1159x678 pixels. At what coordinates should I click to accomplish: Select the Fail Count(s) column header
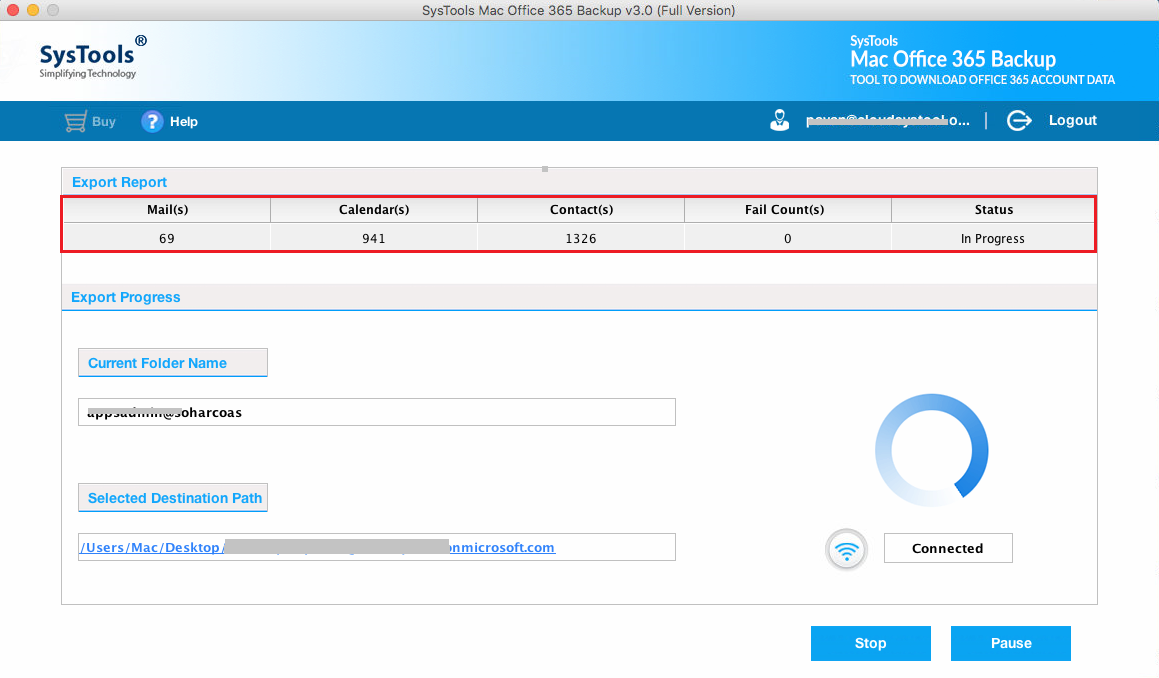tap(788, 210)
